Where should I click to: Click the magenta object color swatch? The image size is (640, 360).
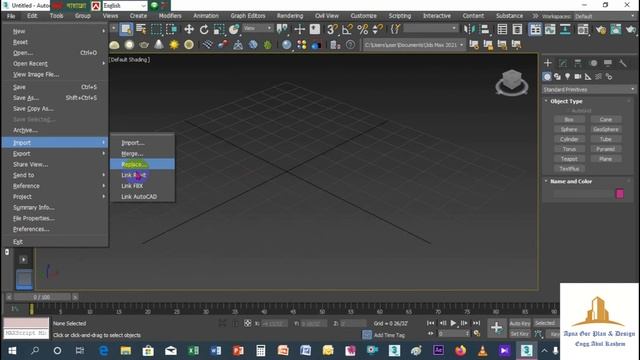click(620, 194)
